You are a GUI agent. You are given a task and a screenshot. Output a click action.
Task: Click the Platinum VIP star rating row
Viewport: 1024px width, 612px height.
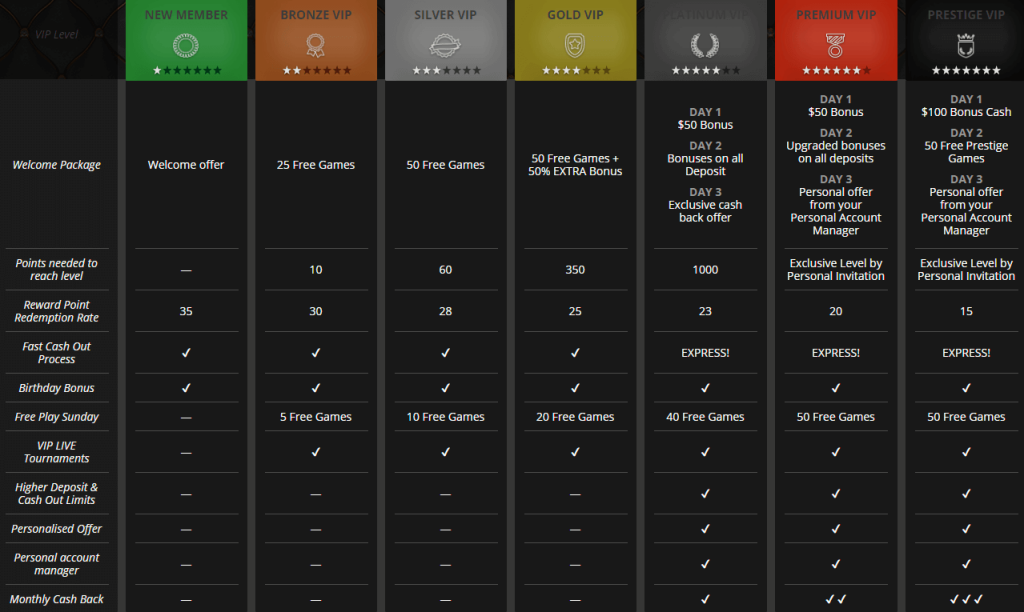(706, 71)
